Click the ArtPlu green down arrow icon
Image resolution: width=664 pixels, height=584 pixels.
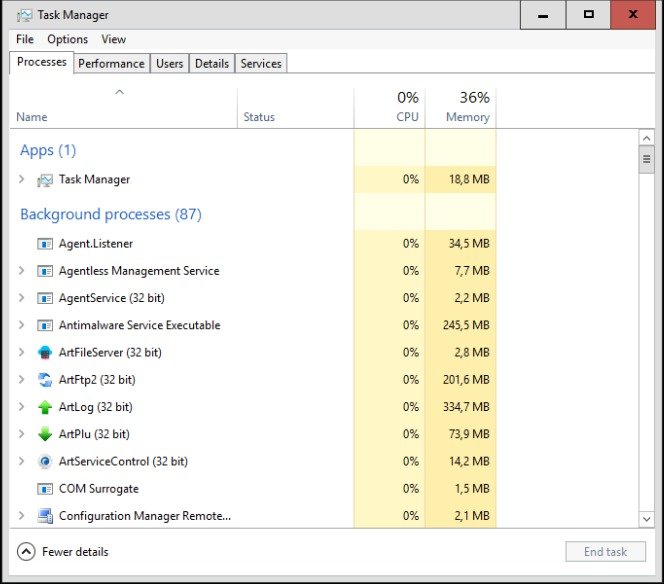pyautogui.click(x=45, y=434)
